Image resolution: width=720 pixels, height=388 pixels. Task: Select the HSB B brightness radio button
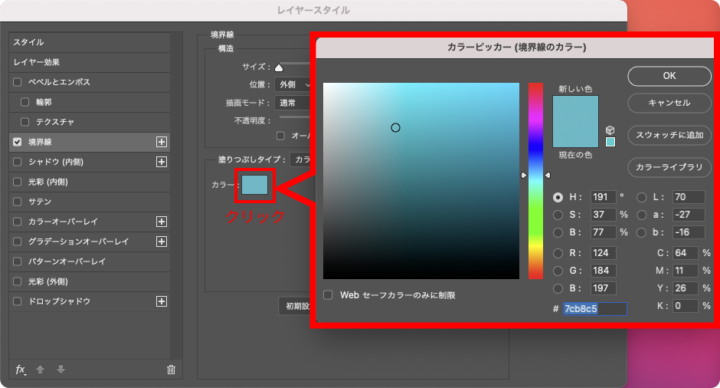tap(558, 232)
